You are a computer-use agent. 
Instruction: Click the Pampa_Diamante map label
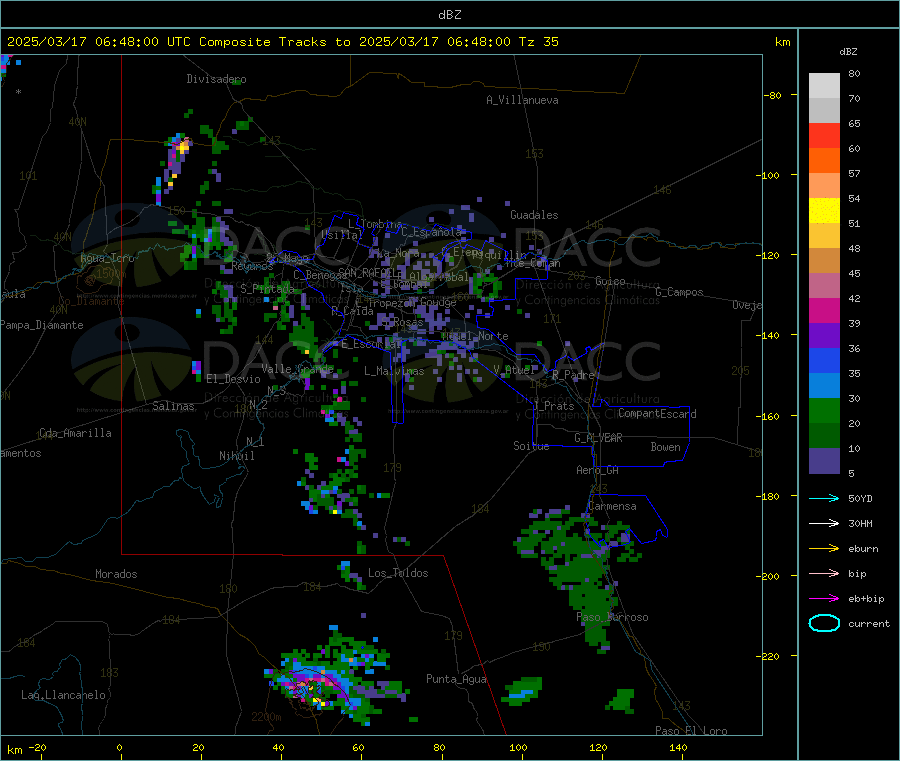point(42,325)
